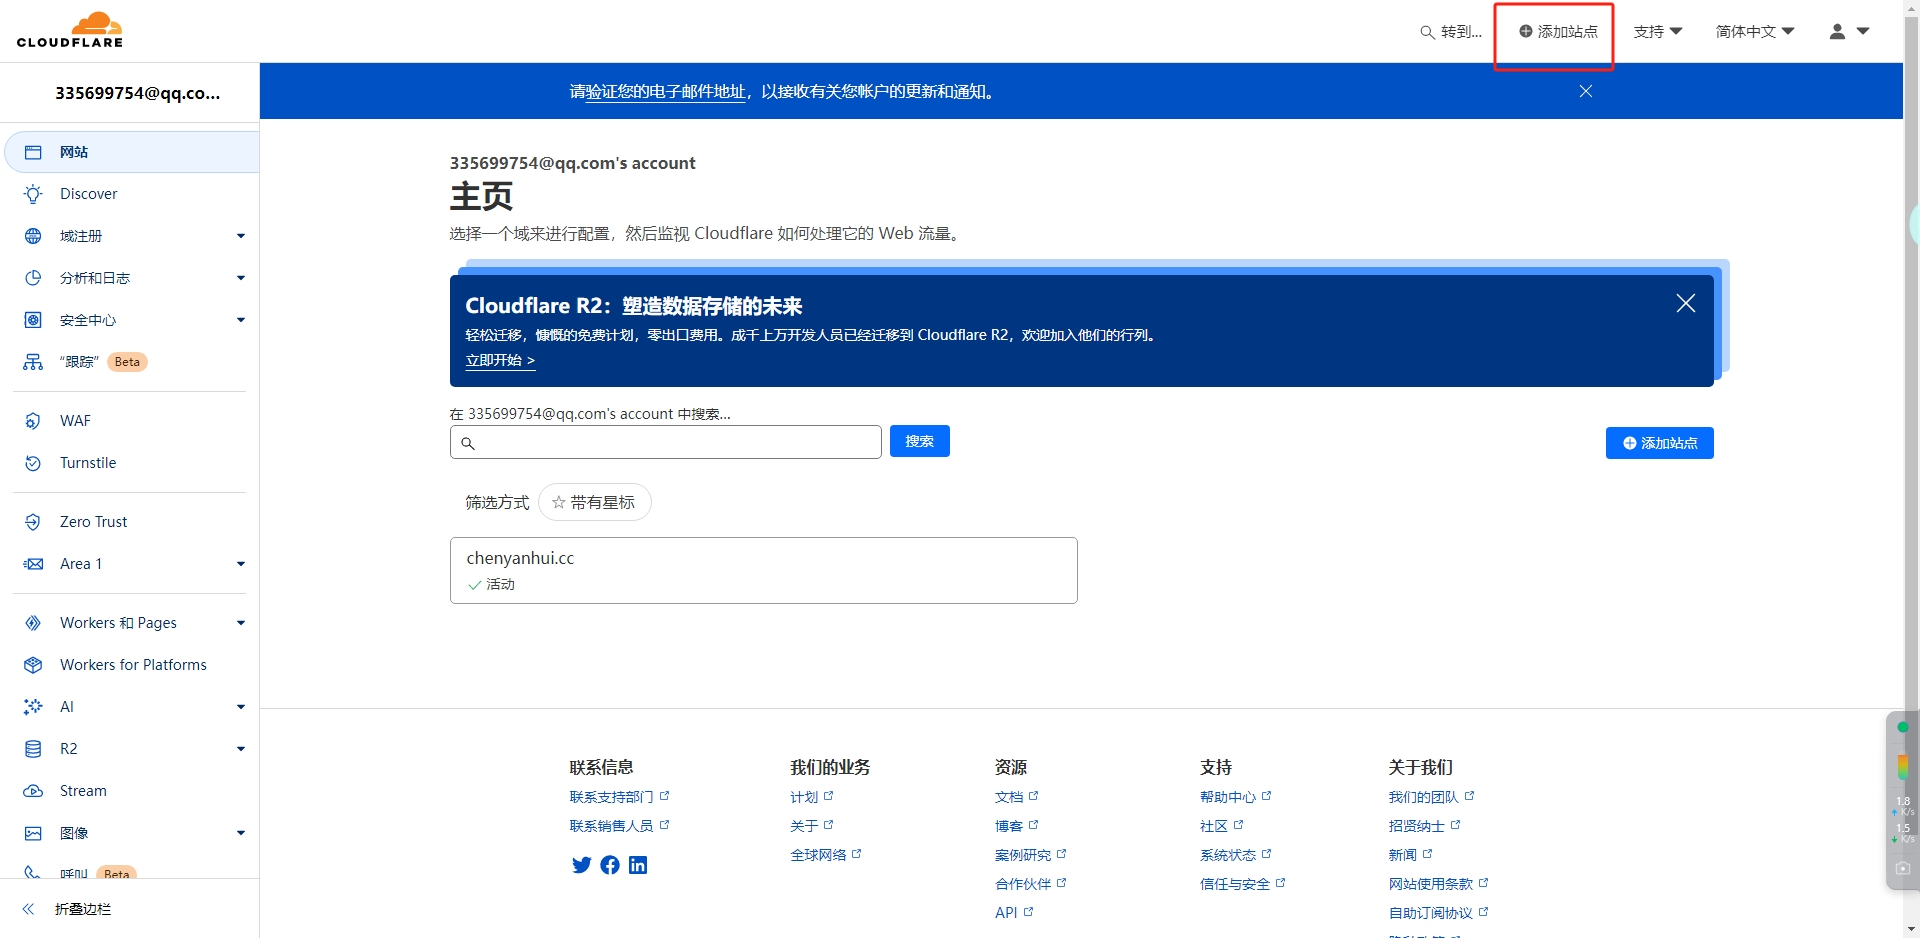Click the Zero Trust icon
The height and width of the screenshot is (938, 1920).
tap(33, 522)
